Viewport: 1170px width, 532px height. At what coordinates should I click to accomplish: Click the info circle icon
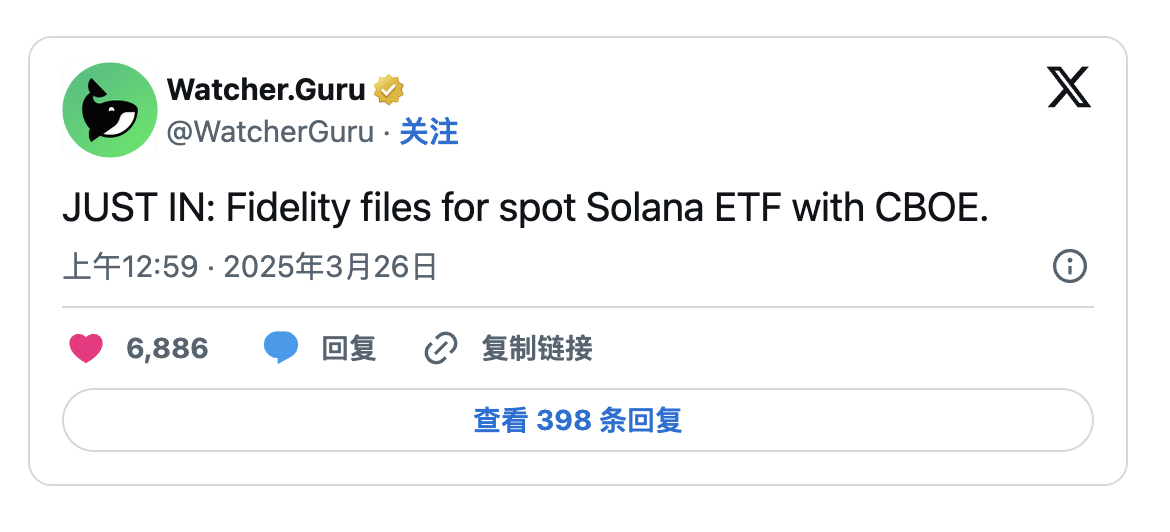[x=1070, y=267]
